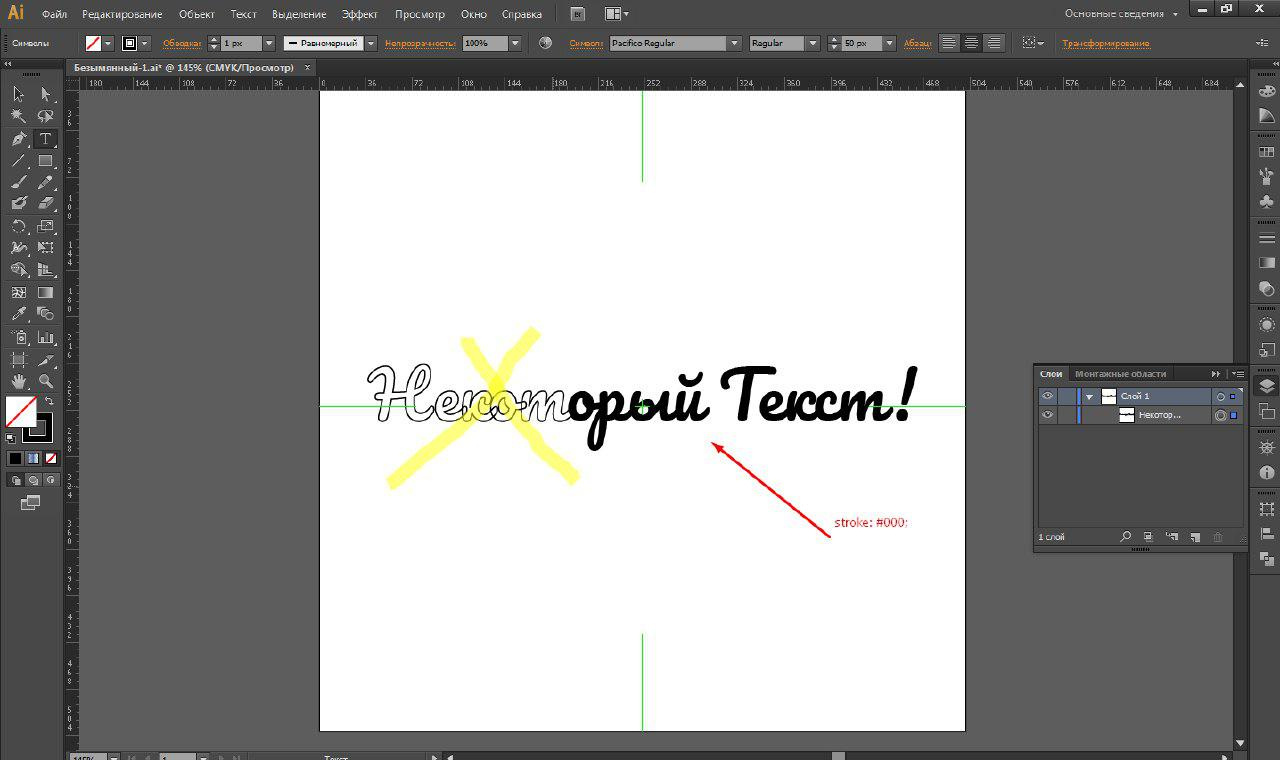Open the Объект menu

coord(197,14)
